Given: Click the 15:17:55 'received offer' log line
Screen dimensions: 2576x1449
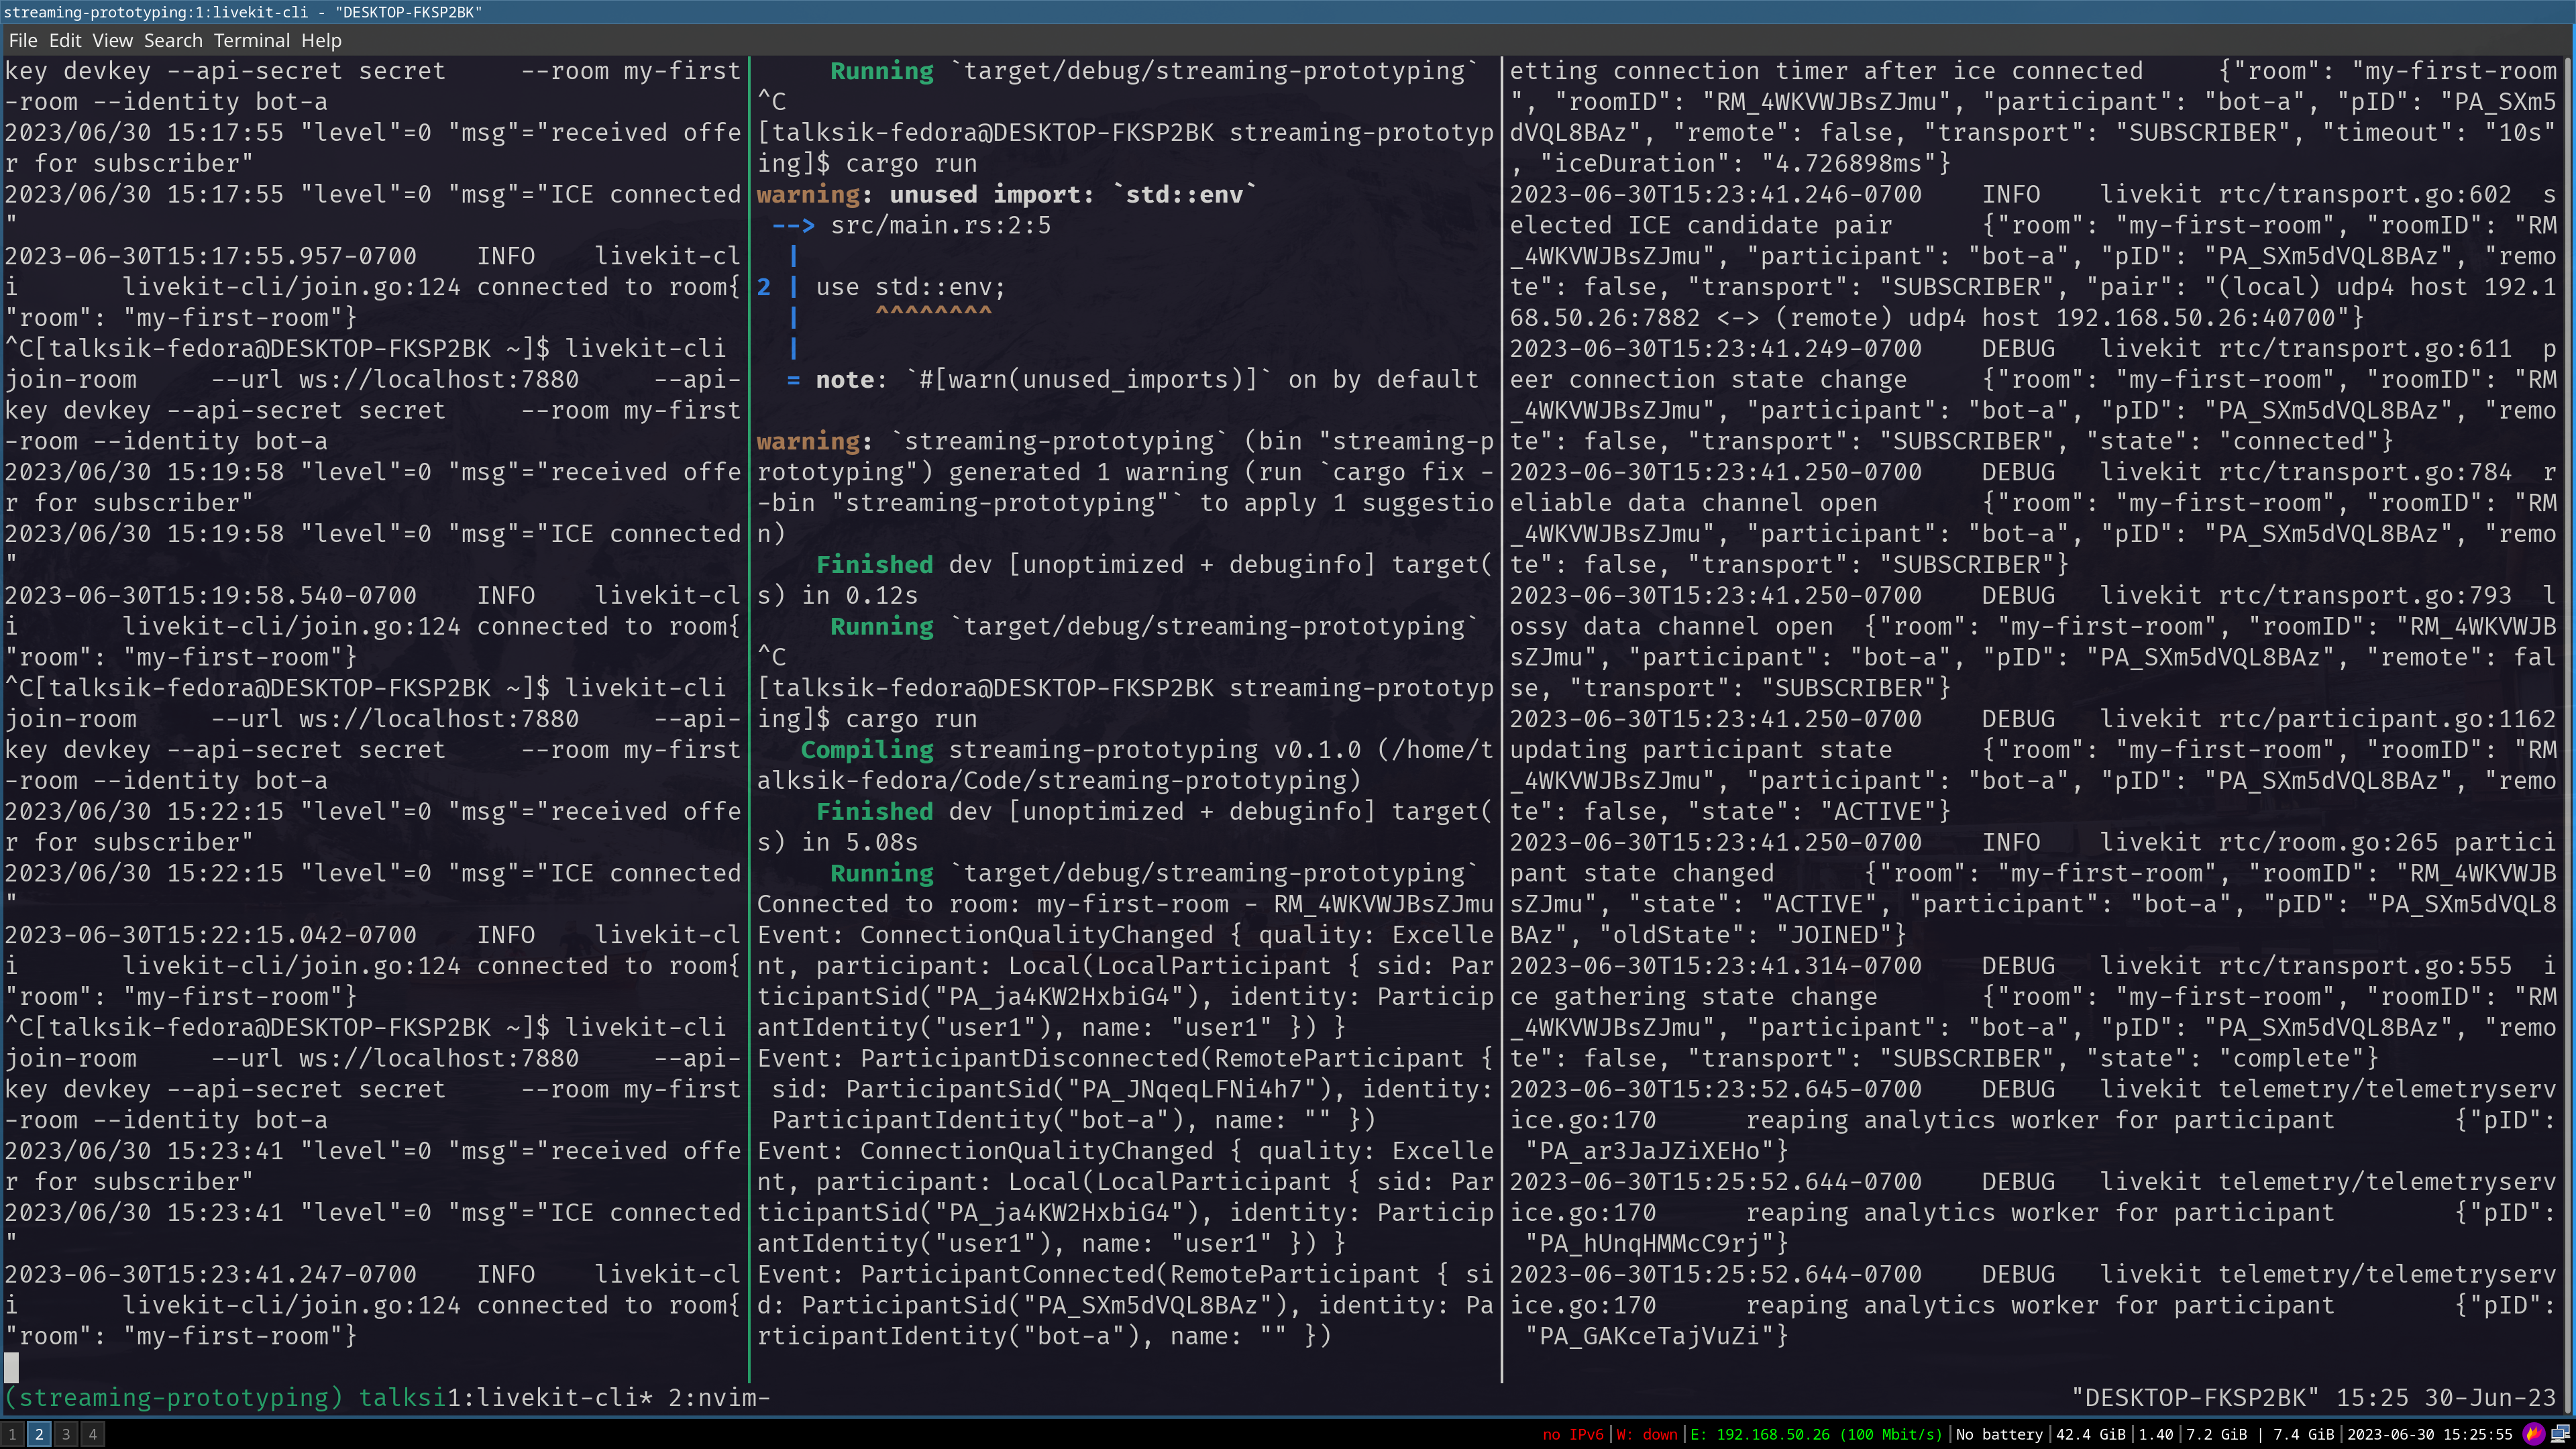Looking at the screenshot, I should tap(372, 148).
